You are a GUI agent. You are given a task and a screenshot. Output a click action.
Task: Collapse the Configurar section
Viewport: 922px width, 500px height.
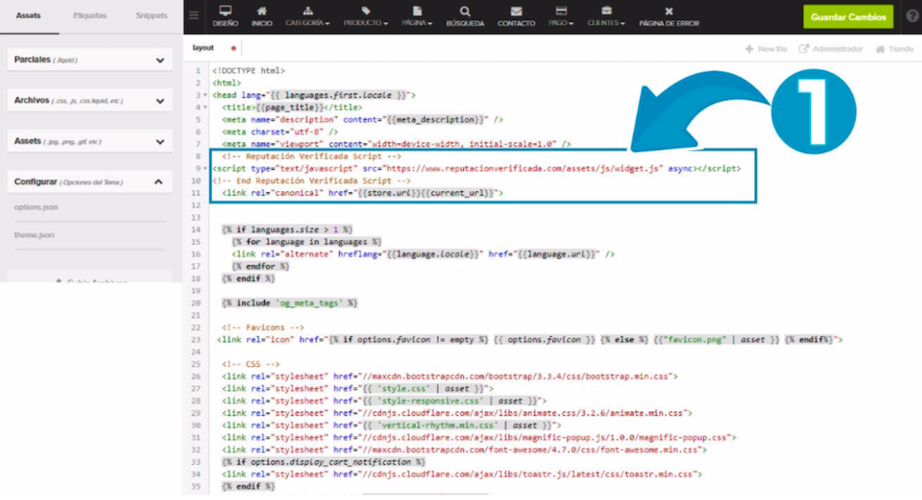(90, 182)
